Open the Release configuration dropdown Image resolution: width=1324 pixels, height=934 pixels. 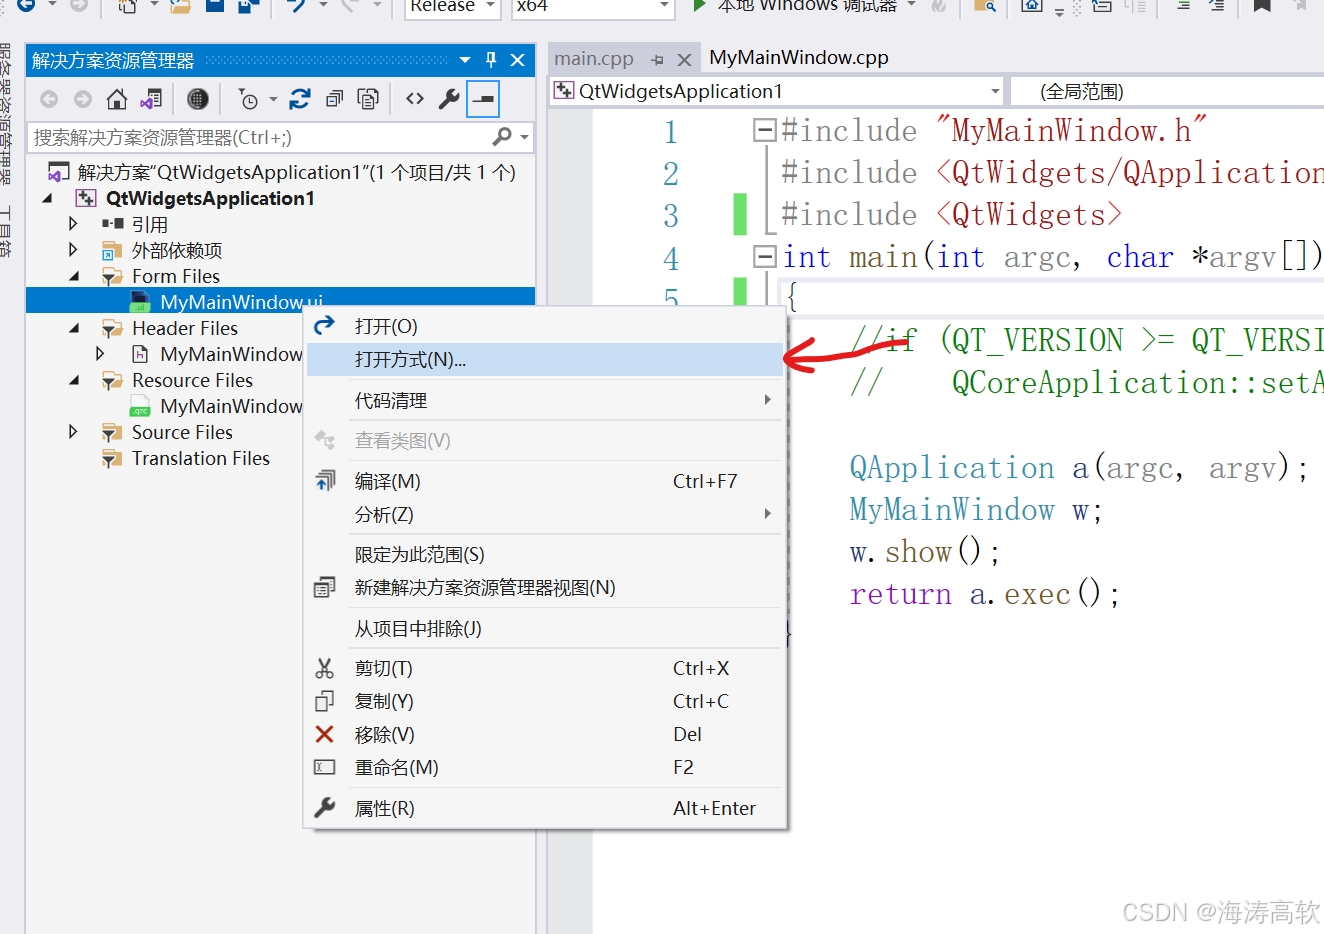point(489,8)
